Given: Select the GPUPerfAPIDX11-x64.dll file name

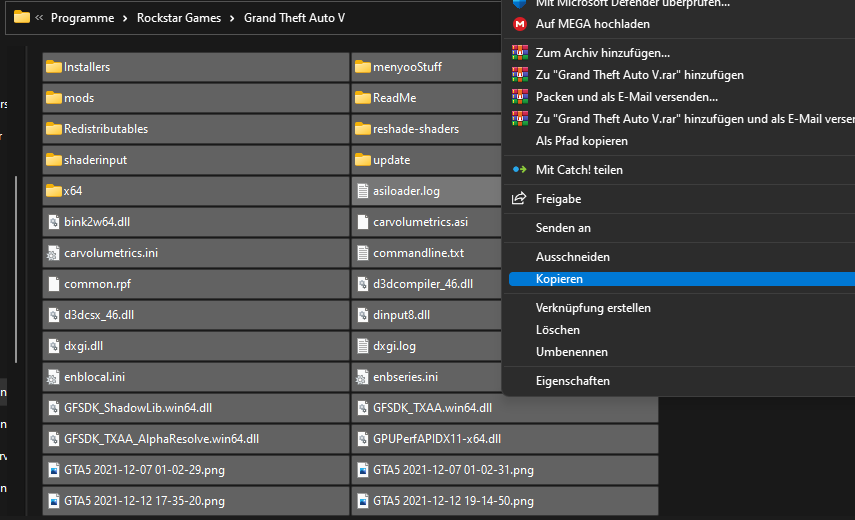Looking at the screenshot, I should point(437,439).
